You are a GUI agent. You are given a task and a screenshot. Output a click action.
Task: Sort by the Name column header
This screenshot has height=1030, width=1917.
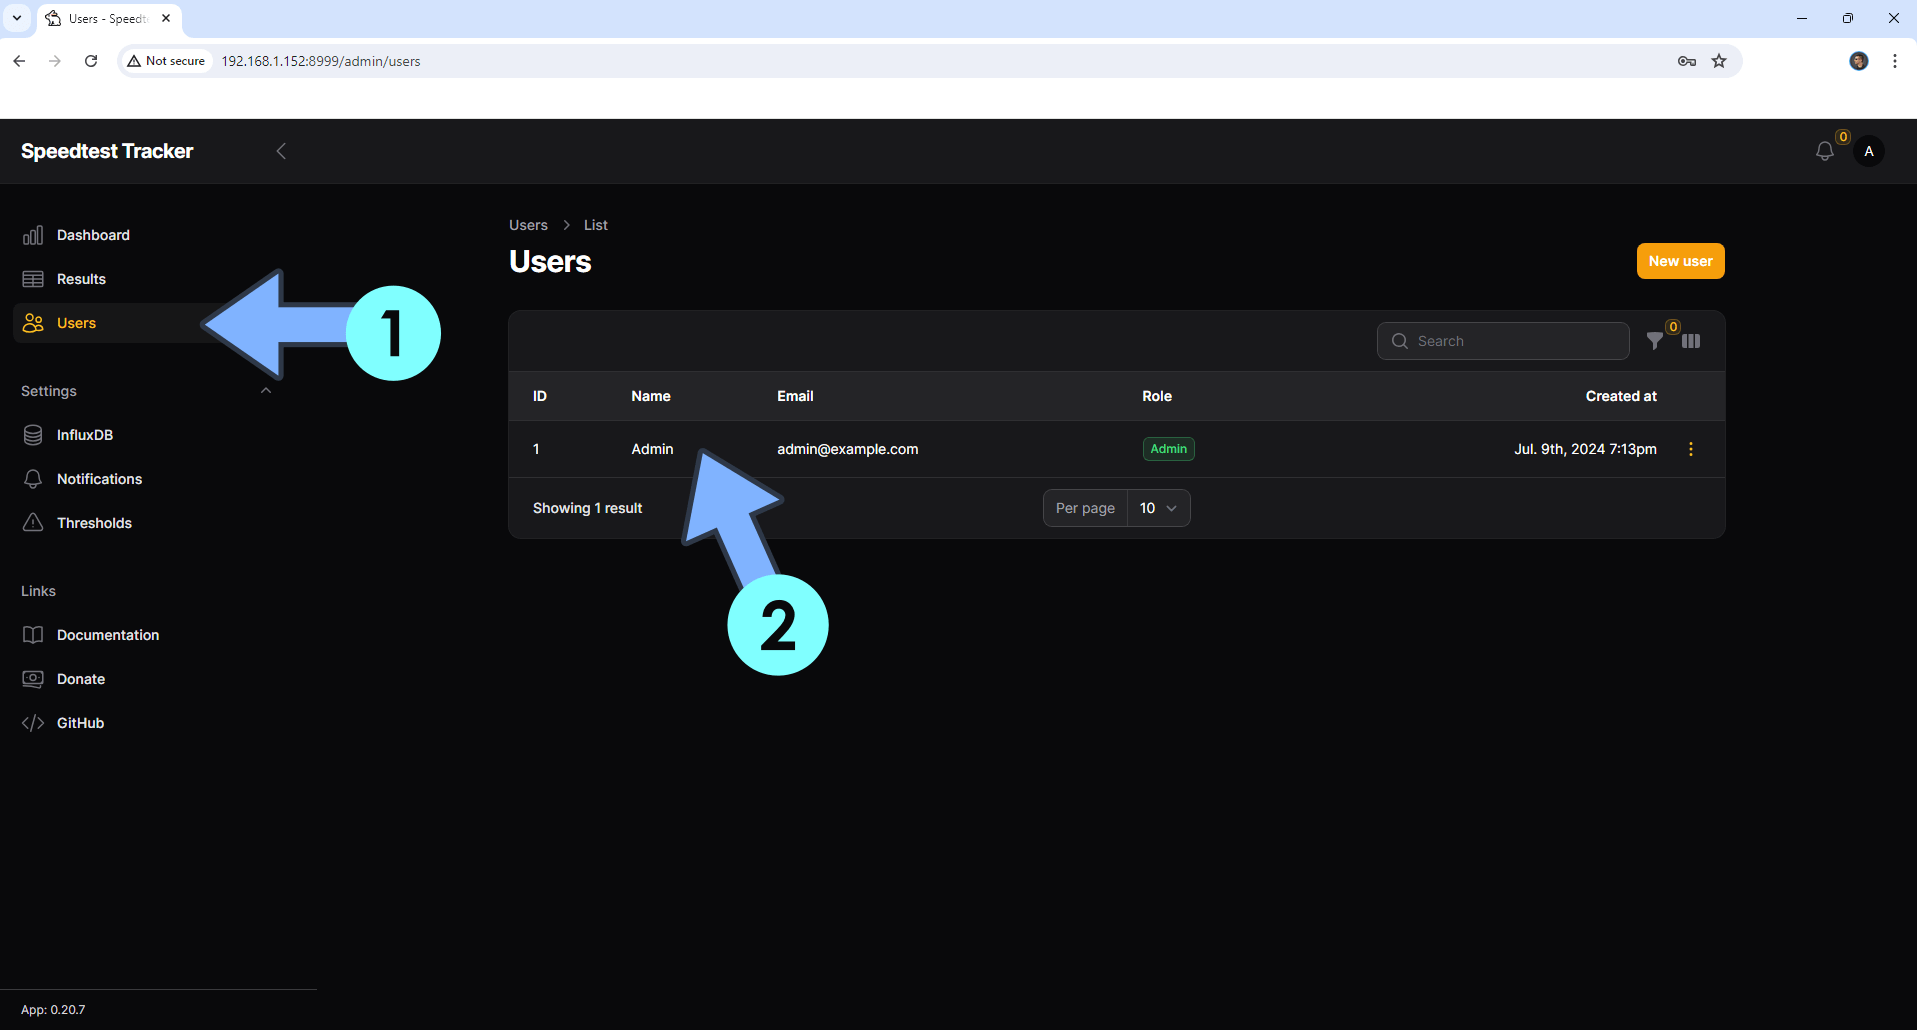click(x=651, y=396)
